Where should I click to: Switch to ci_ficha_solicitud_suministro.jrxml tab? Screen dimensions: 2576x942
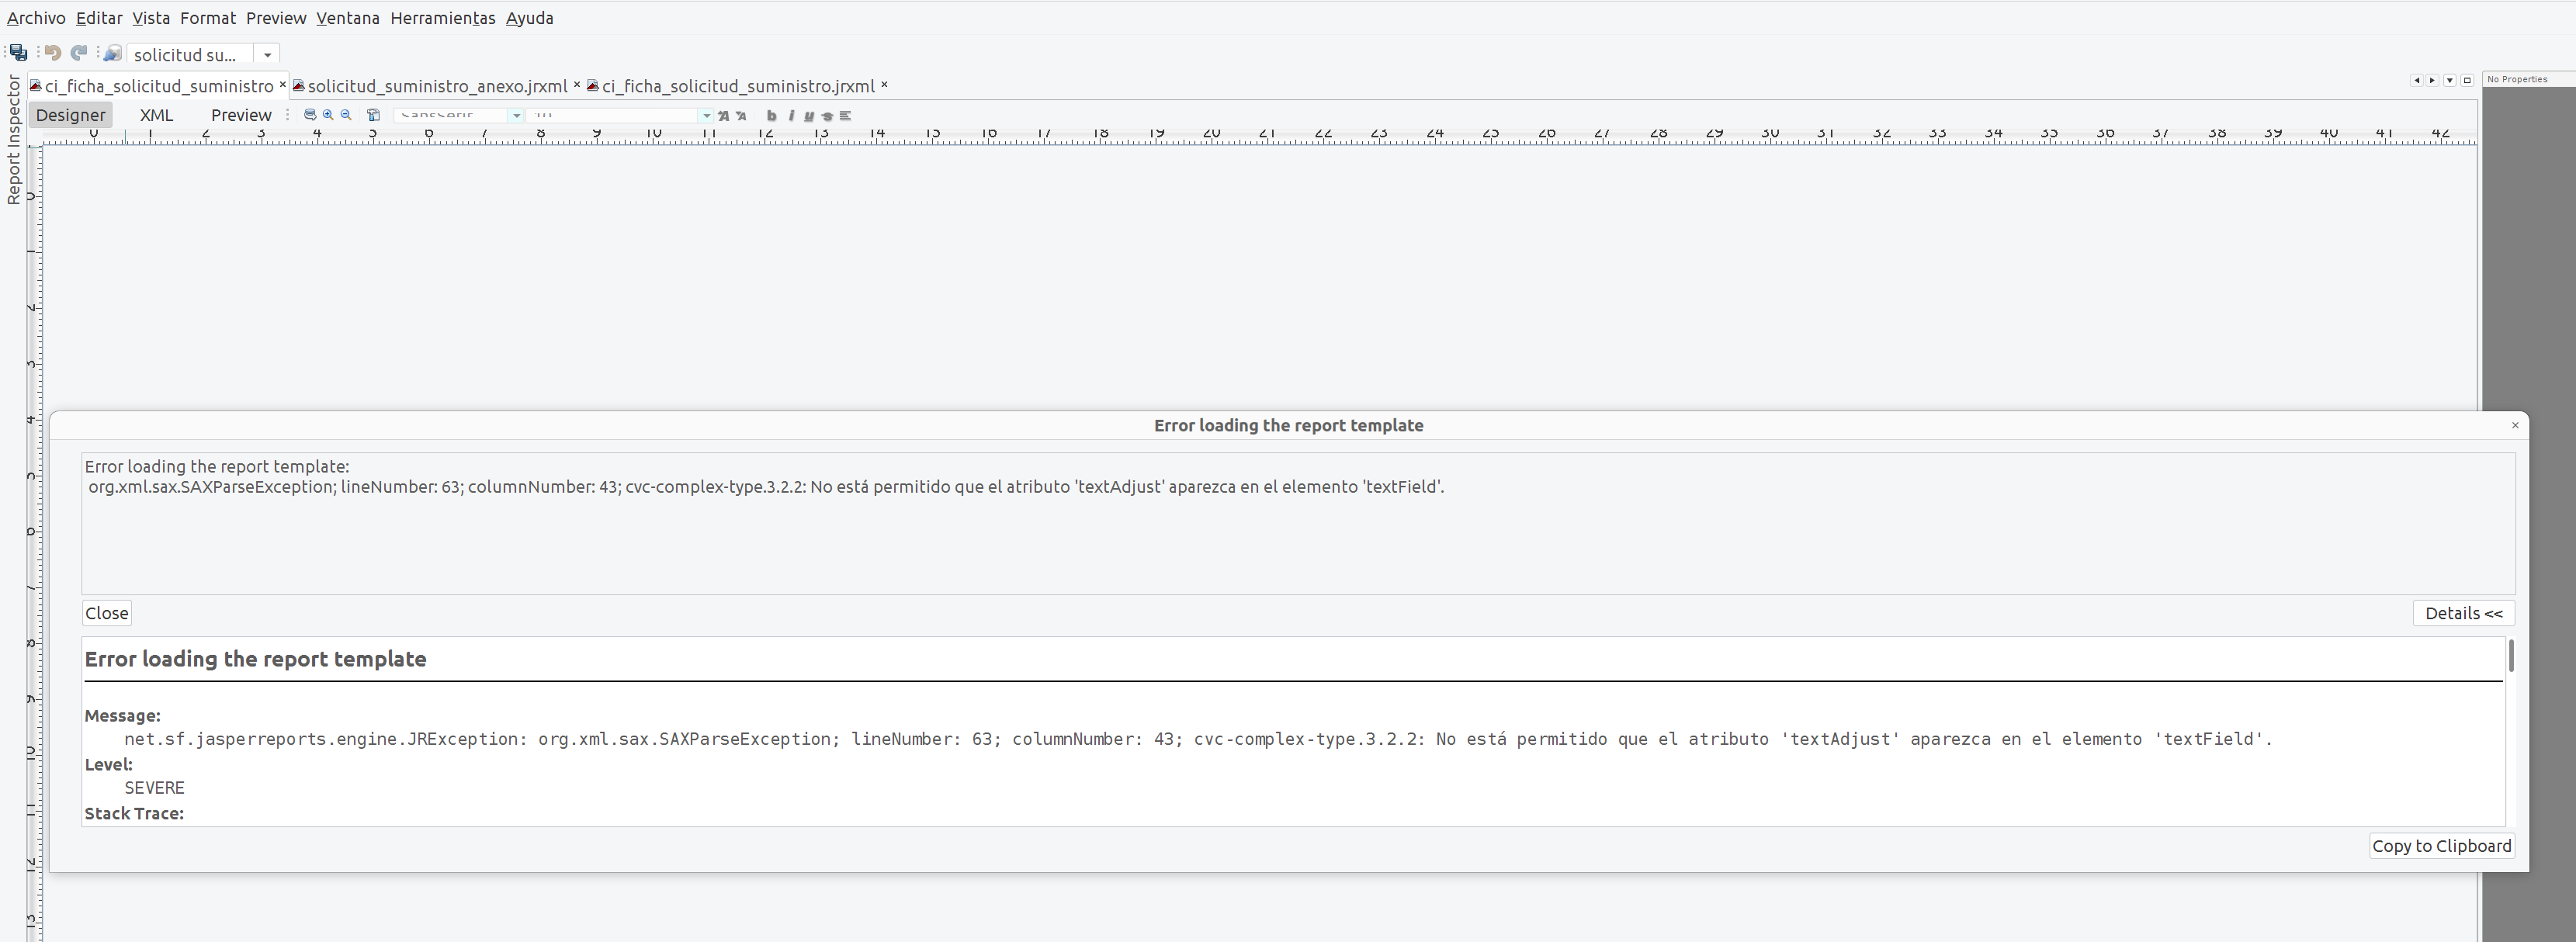(738, 86)
